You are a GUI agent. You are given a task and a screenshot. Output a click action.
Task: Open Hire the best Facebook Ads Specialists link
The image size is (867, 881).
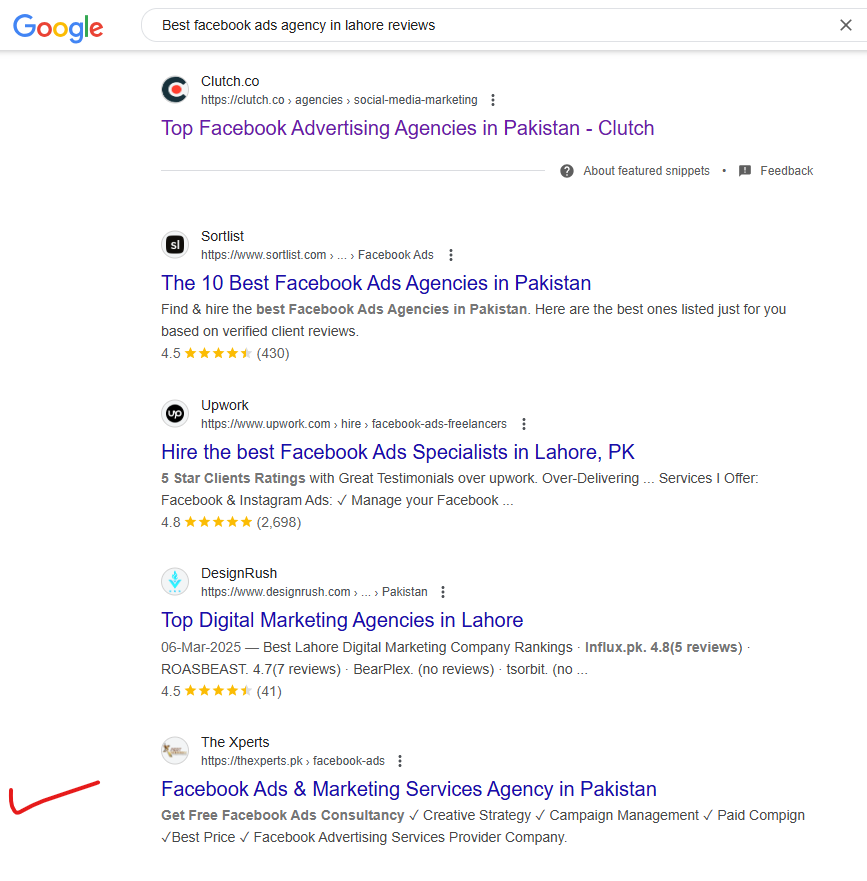(398, 452)
